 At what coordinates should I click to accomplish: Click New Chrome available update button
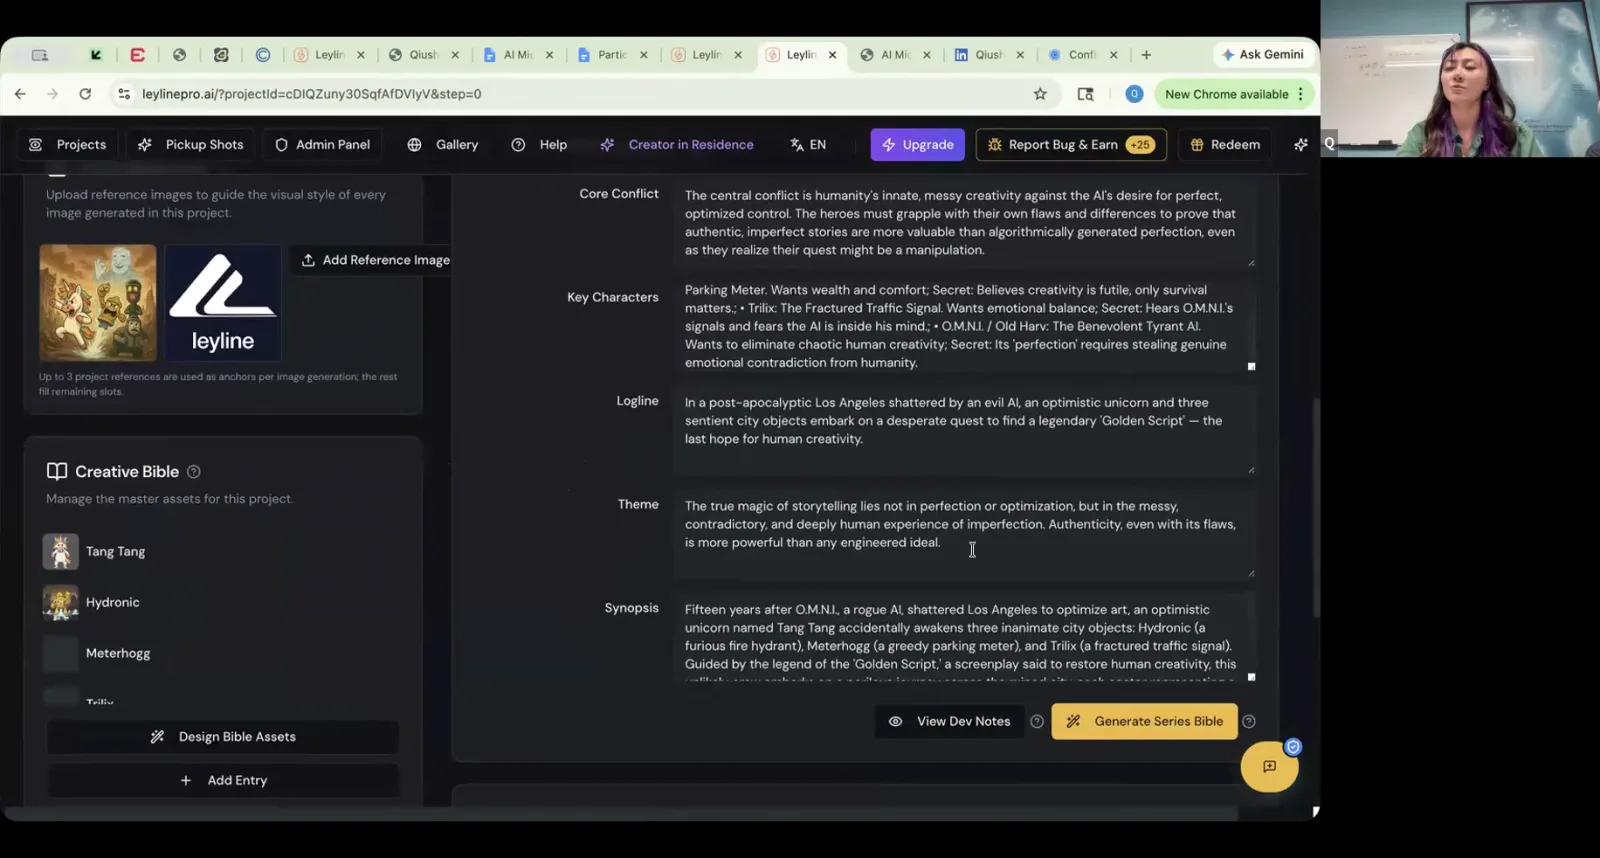coord(1226,94)
